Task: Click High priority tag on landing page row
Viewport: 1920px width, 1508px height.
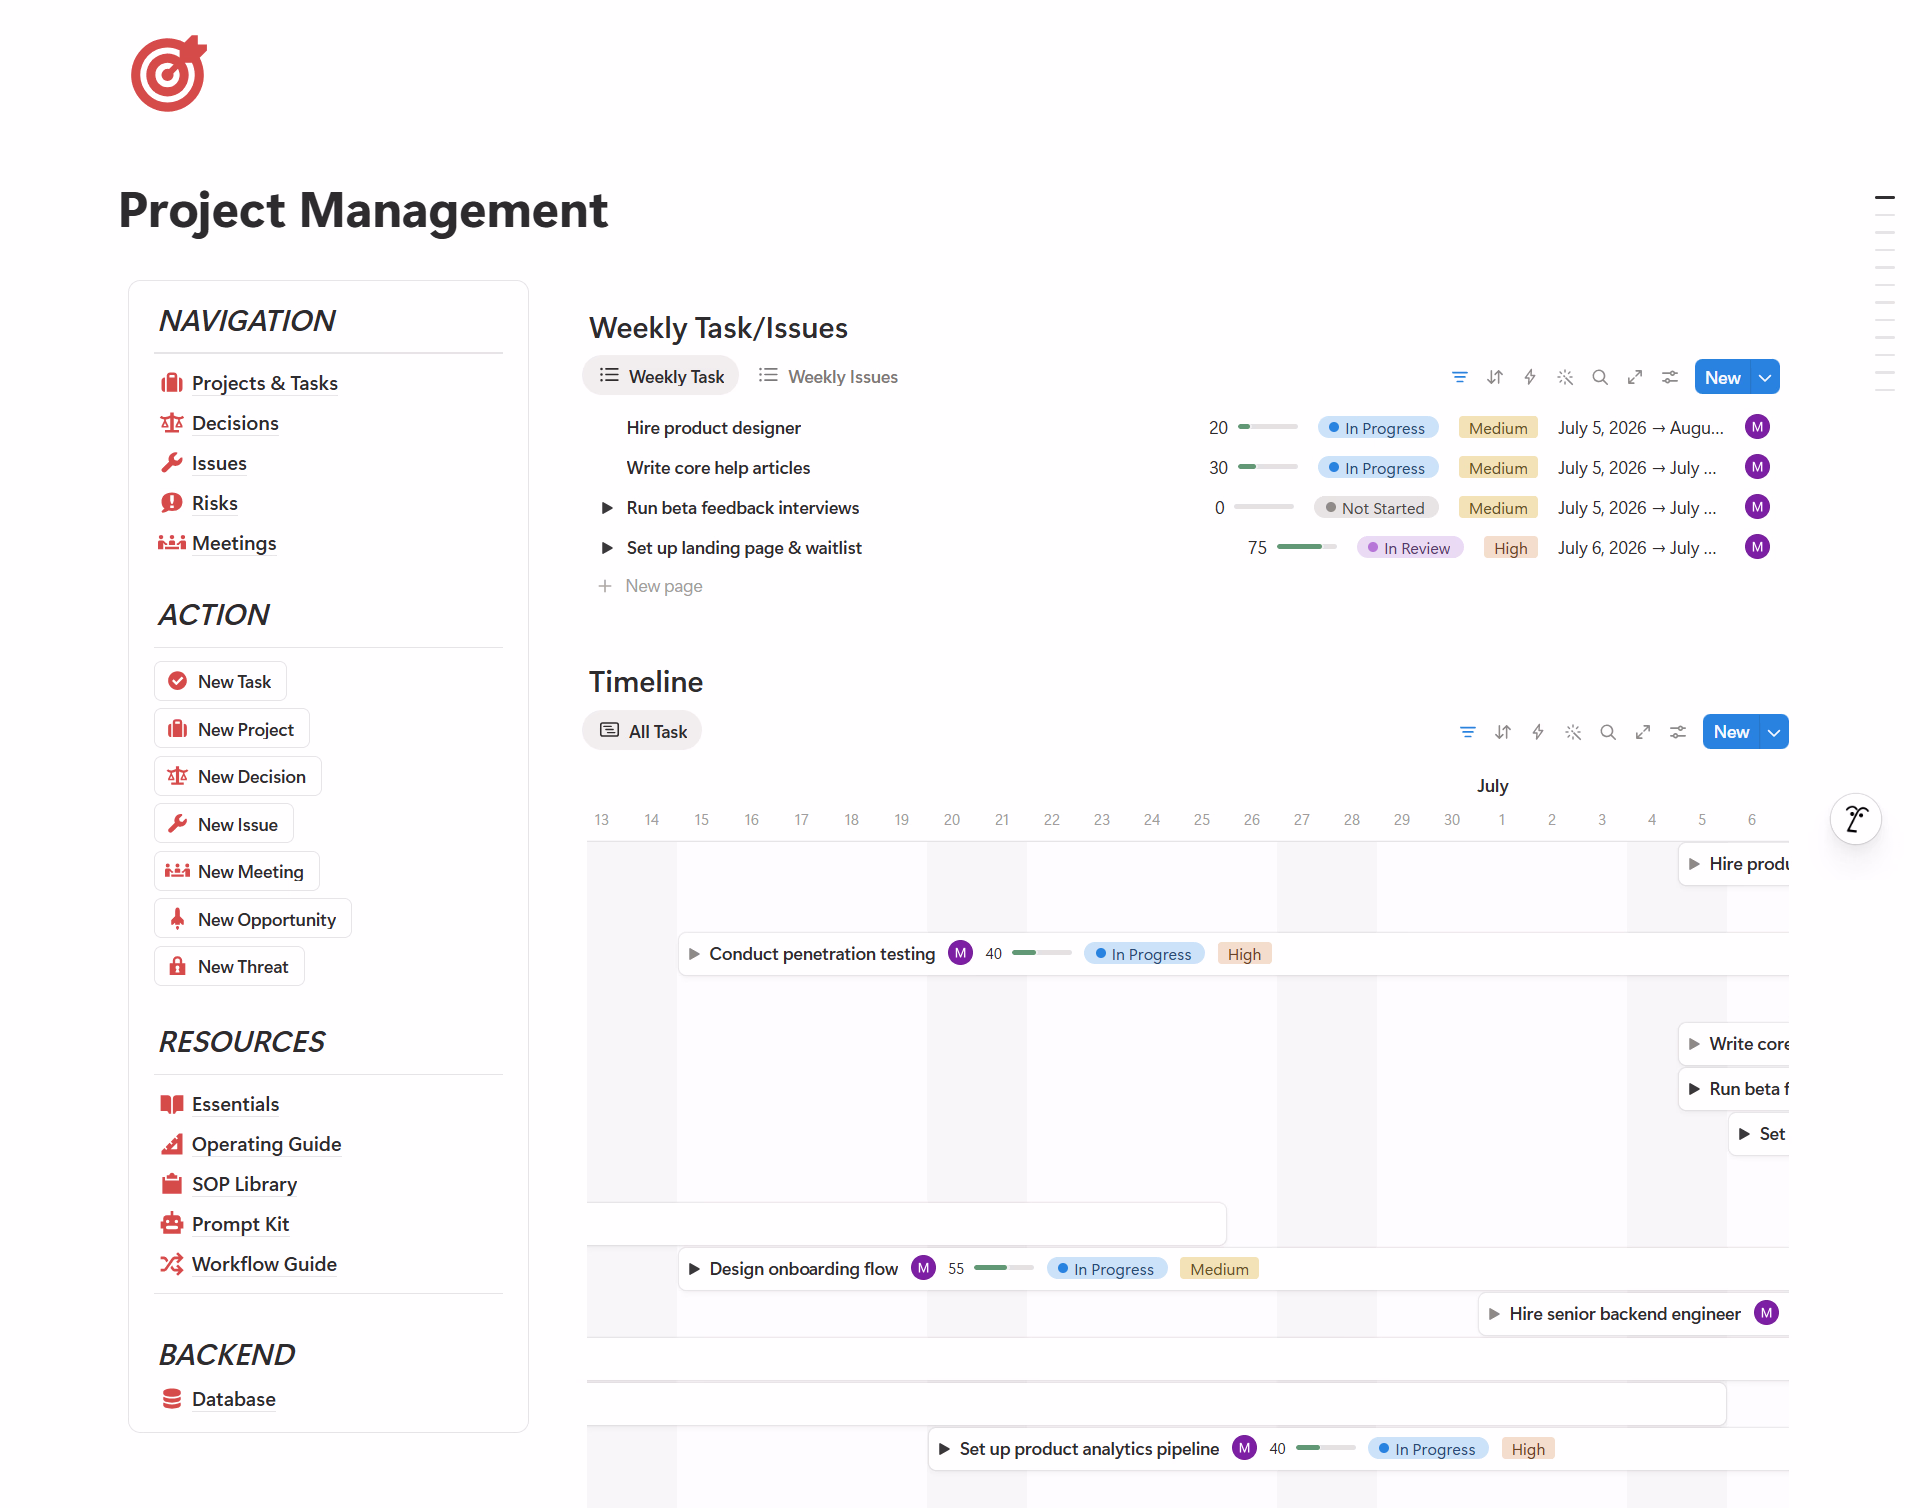Action: click(1510, 548)
